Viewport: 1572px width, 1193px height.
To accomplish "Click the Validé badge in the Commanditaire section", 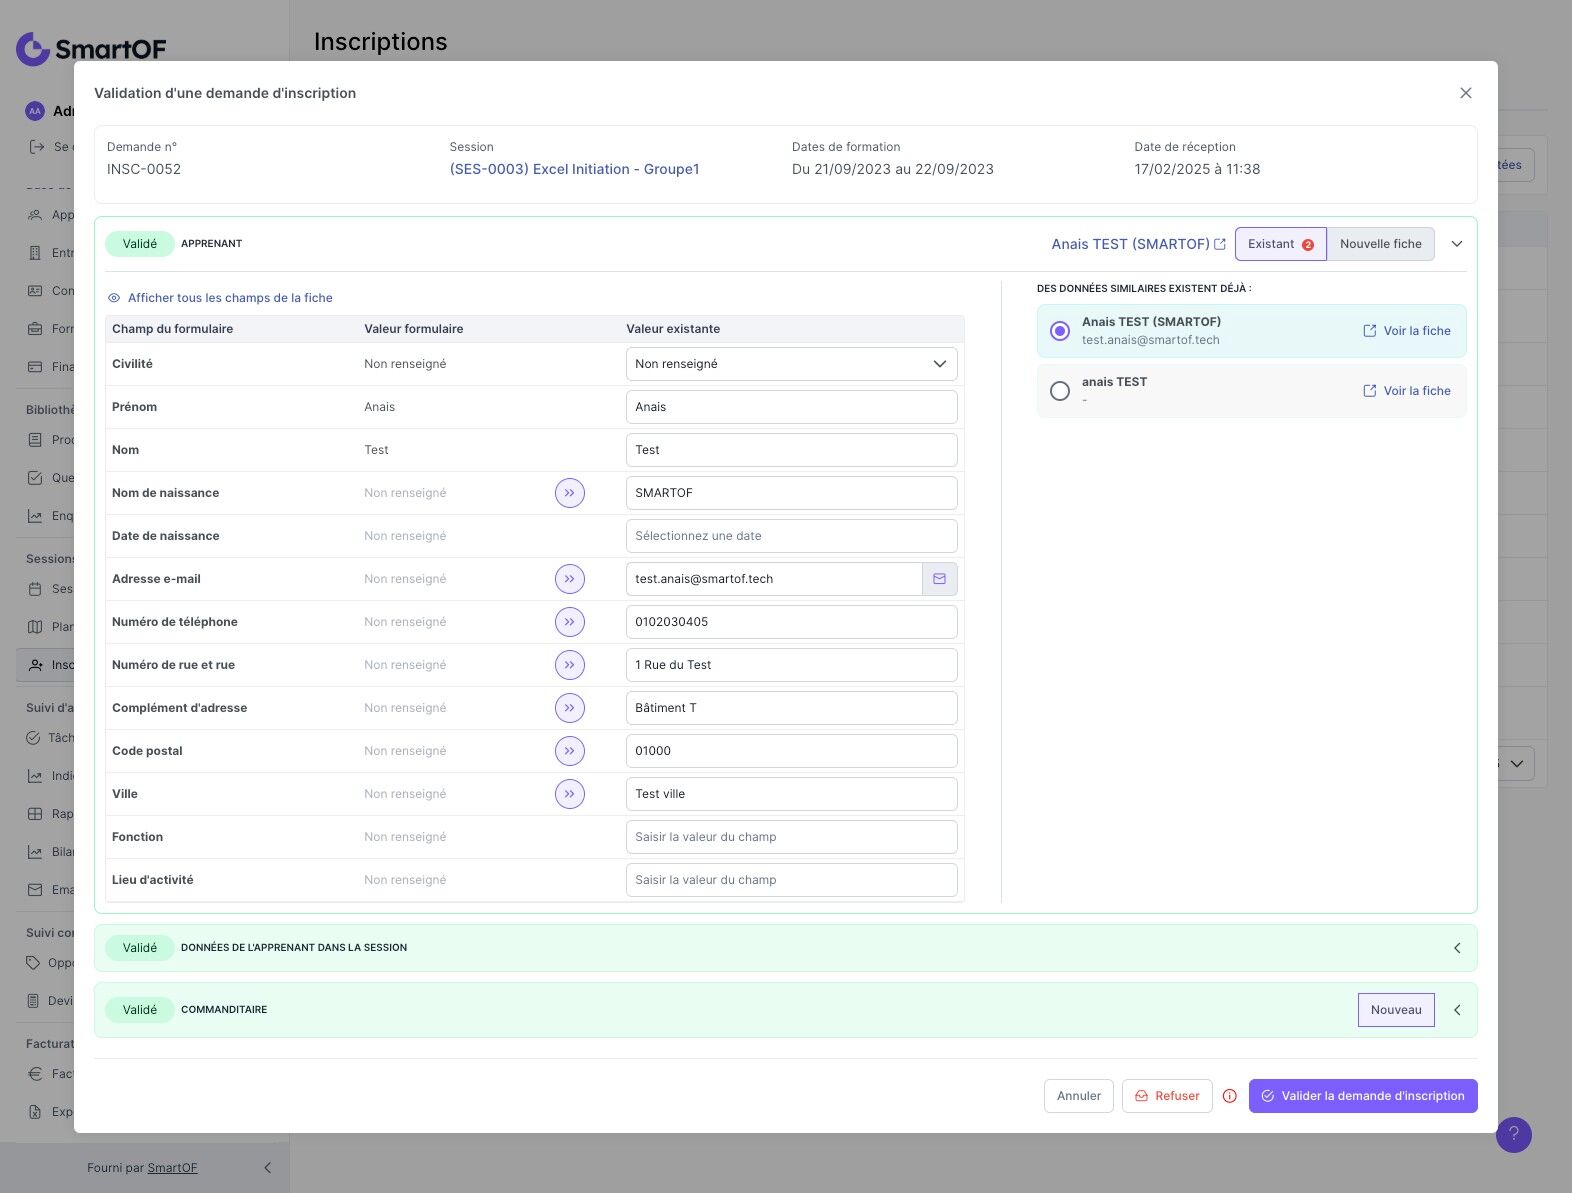I will (140, 1010).
